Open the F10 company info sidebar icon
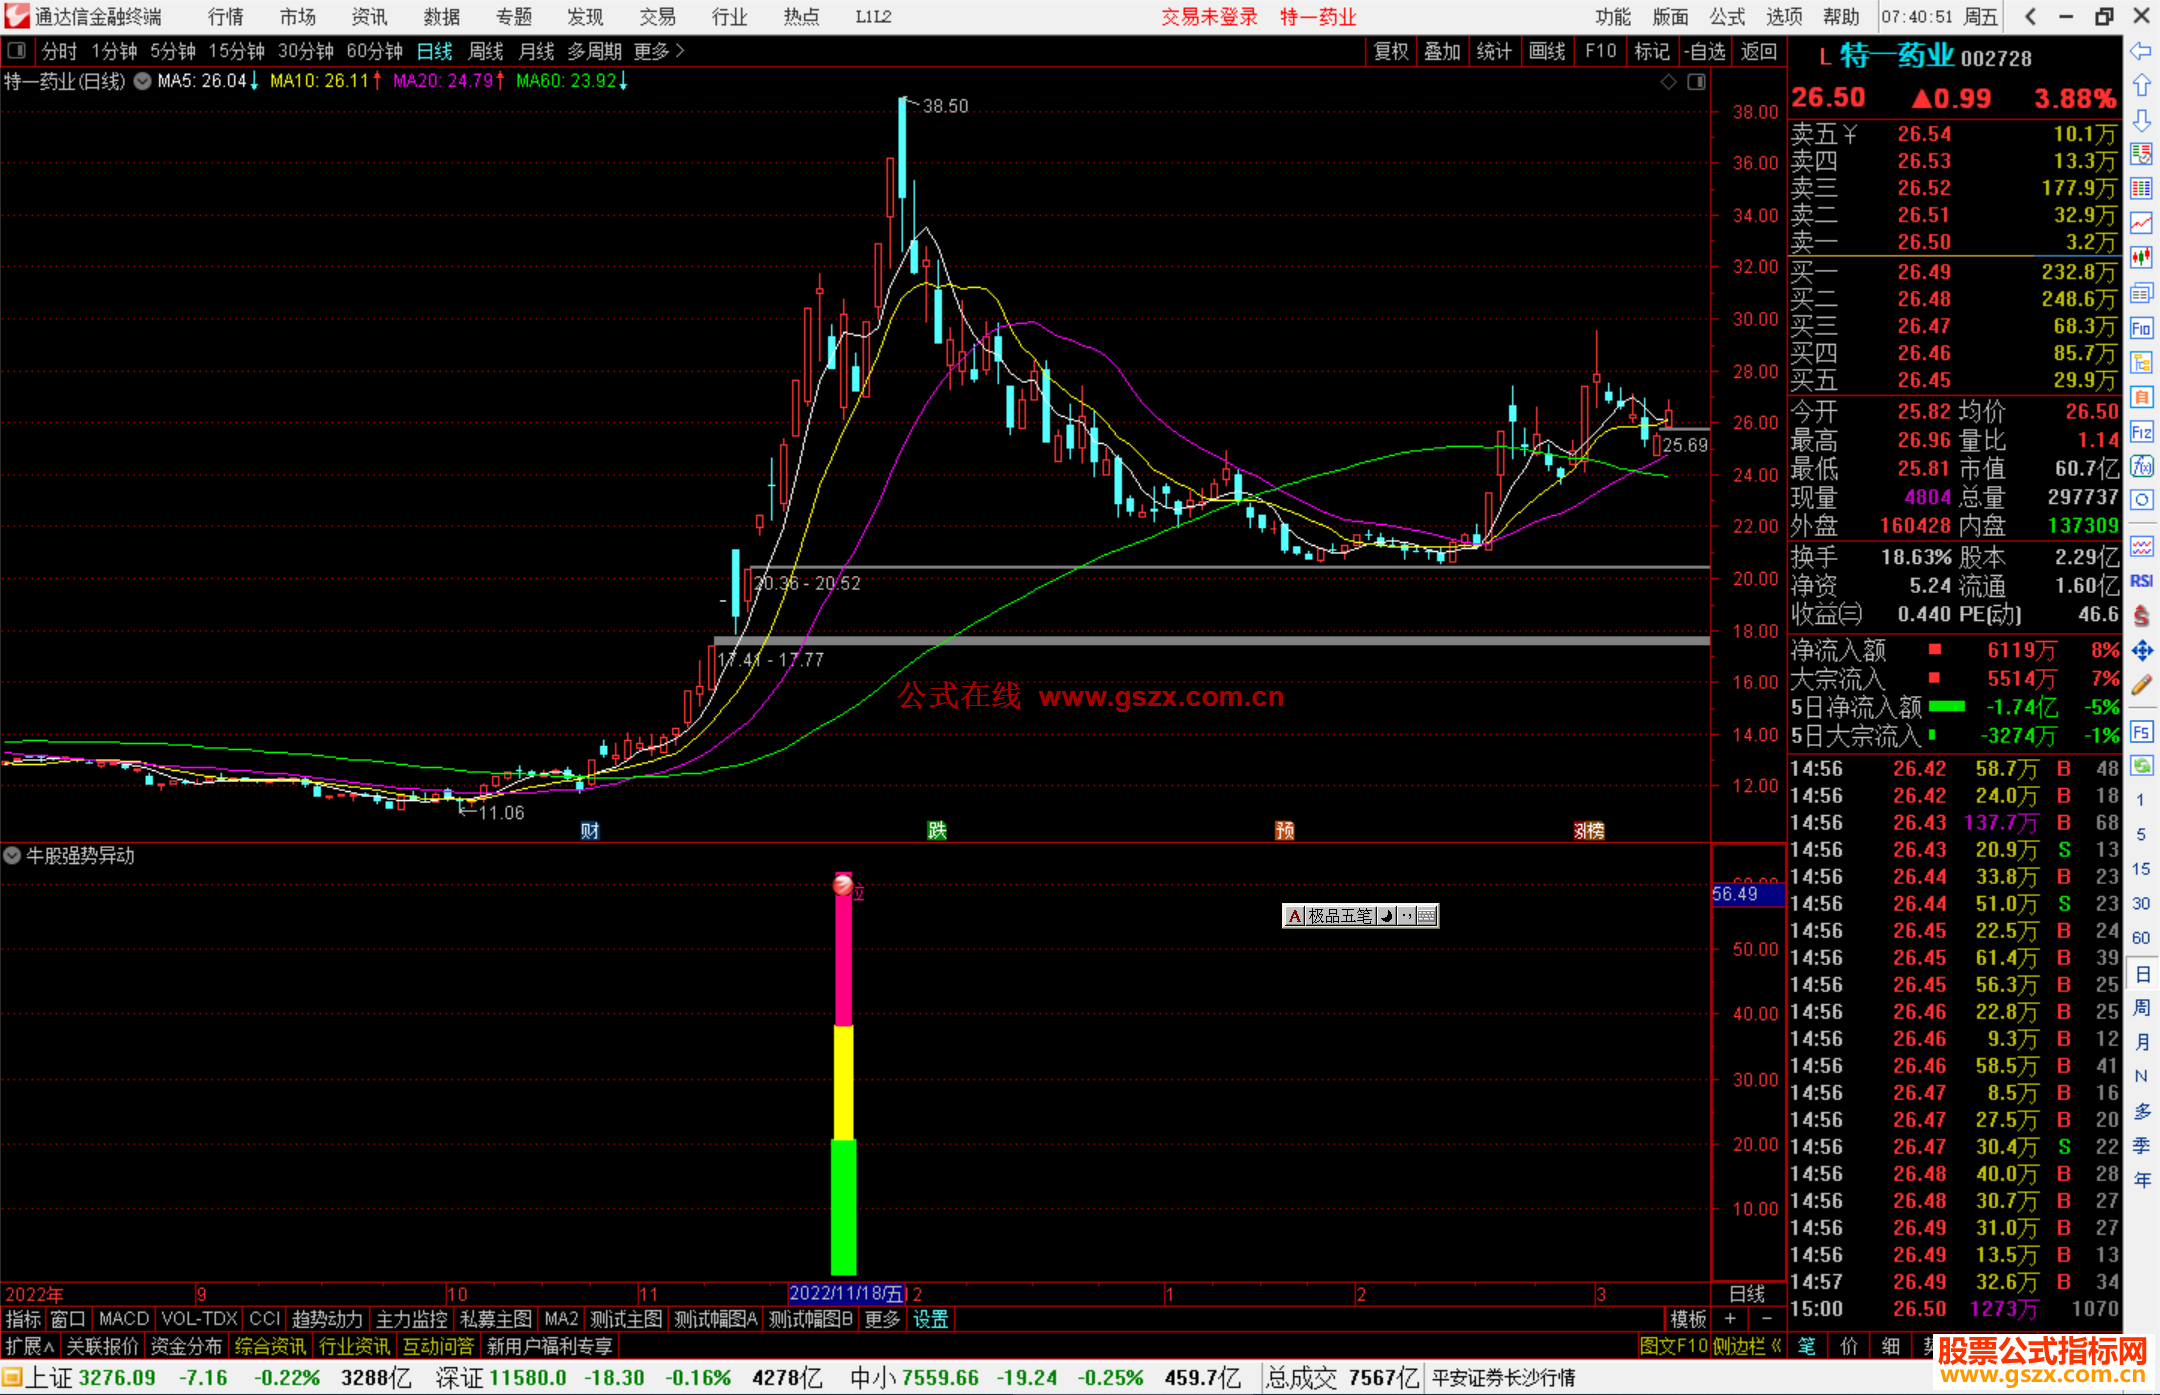This screenshot has height=1395, width=2160. [x=2141, y=328]
